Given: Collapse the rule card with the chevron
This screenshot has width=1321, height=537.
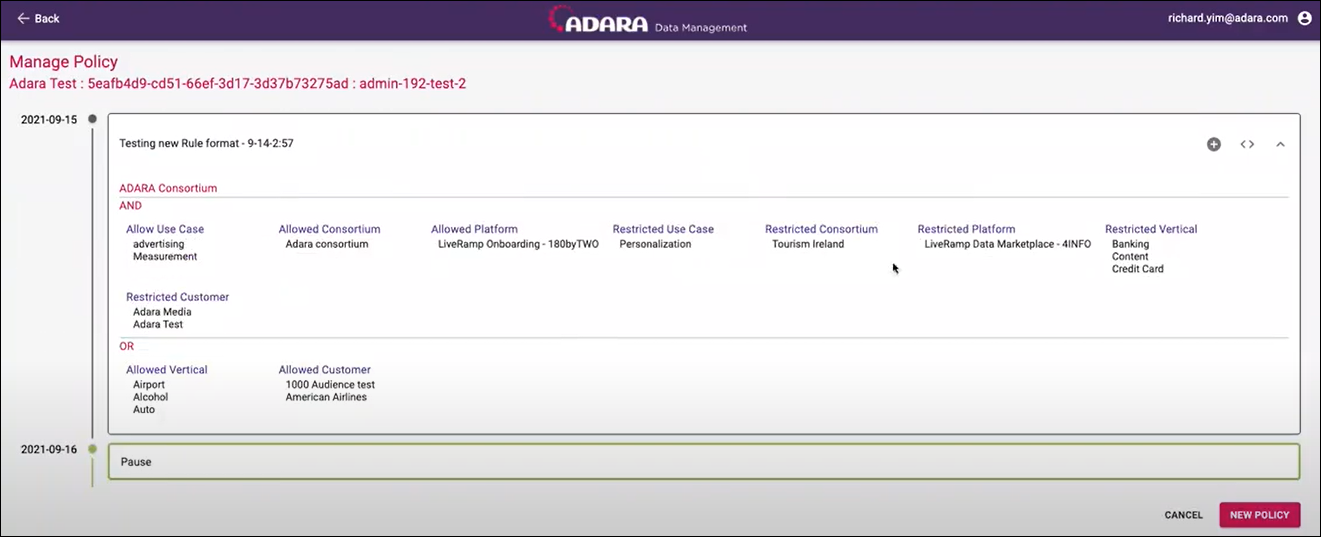Looking at the screenshot, I should [x=1280, y=144].
